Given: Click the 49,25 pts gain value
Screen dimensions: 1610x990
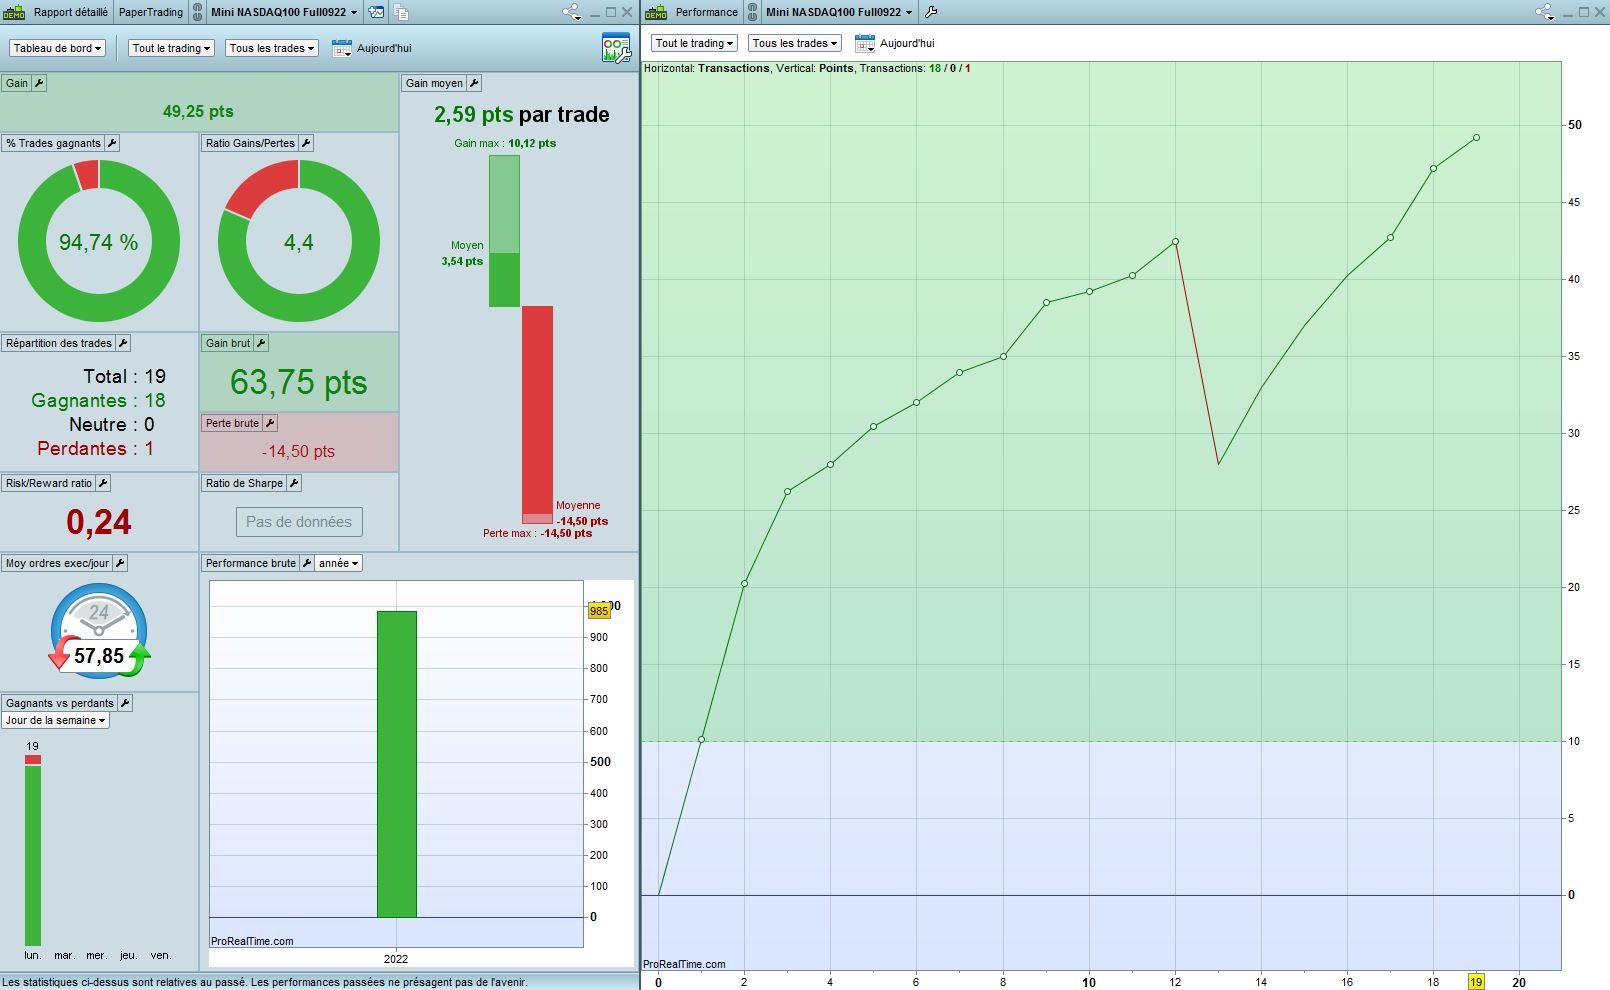Looking at the screenshot, I should [198, 112].
